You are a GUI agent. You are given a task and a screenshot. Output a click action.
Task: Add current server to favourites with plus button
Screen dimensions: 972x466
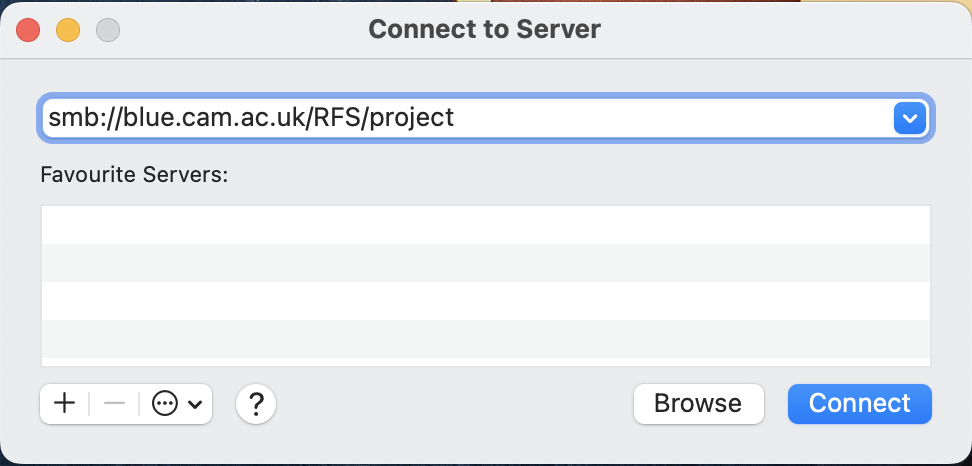coord(65,404)
